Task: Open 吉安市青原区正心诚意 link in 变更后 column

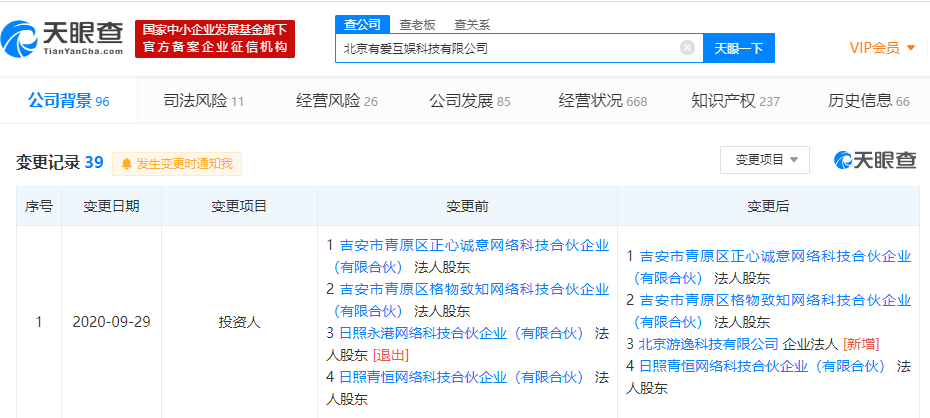Action: click(772, 267)
